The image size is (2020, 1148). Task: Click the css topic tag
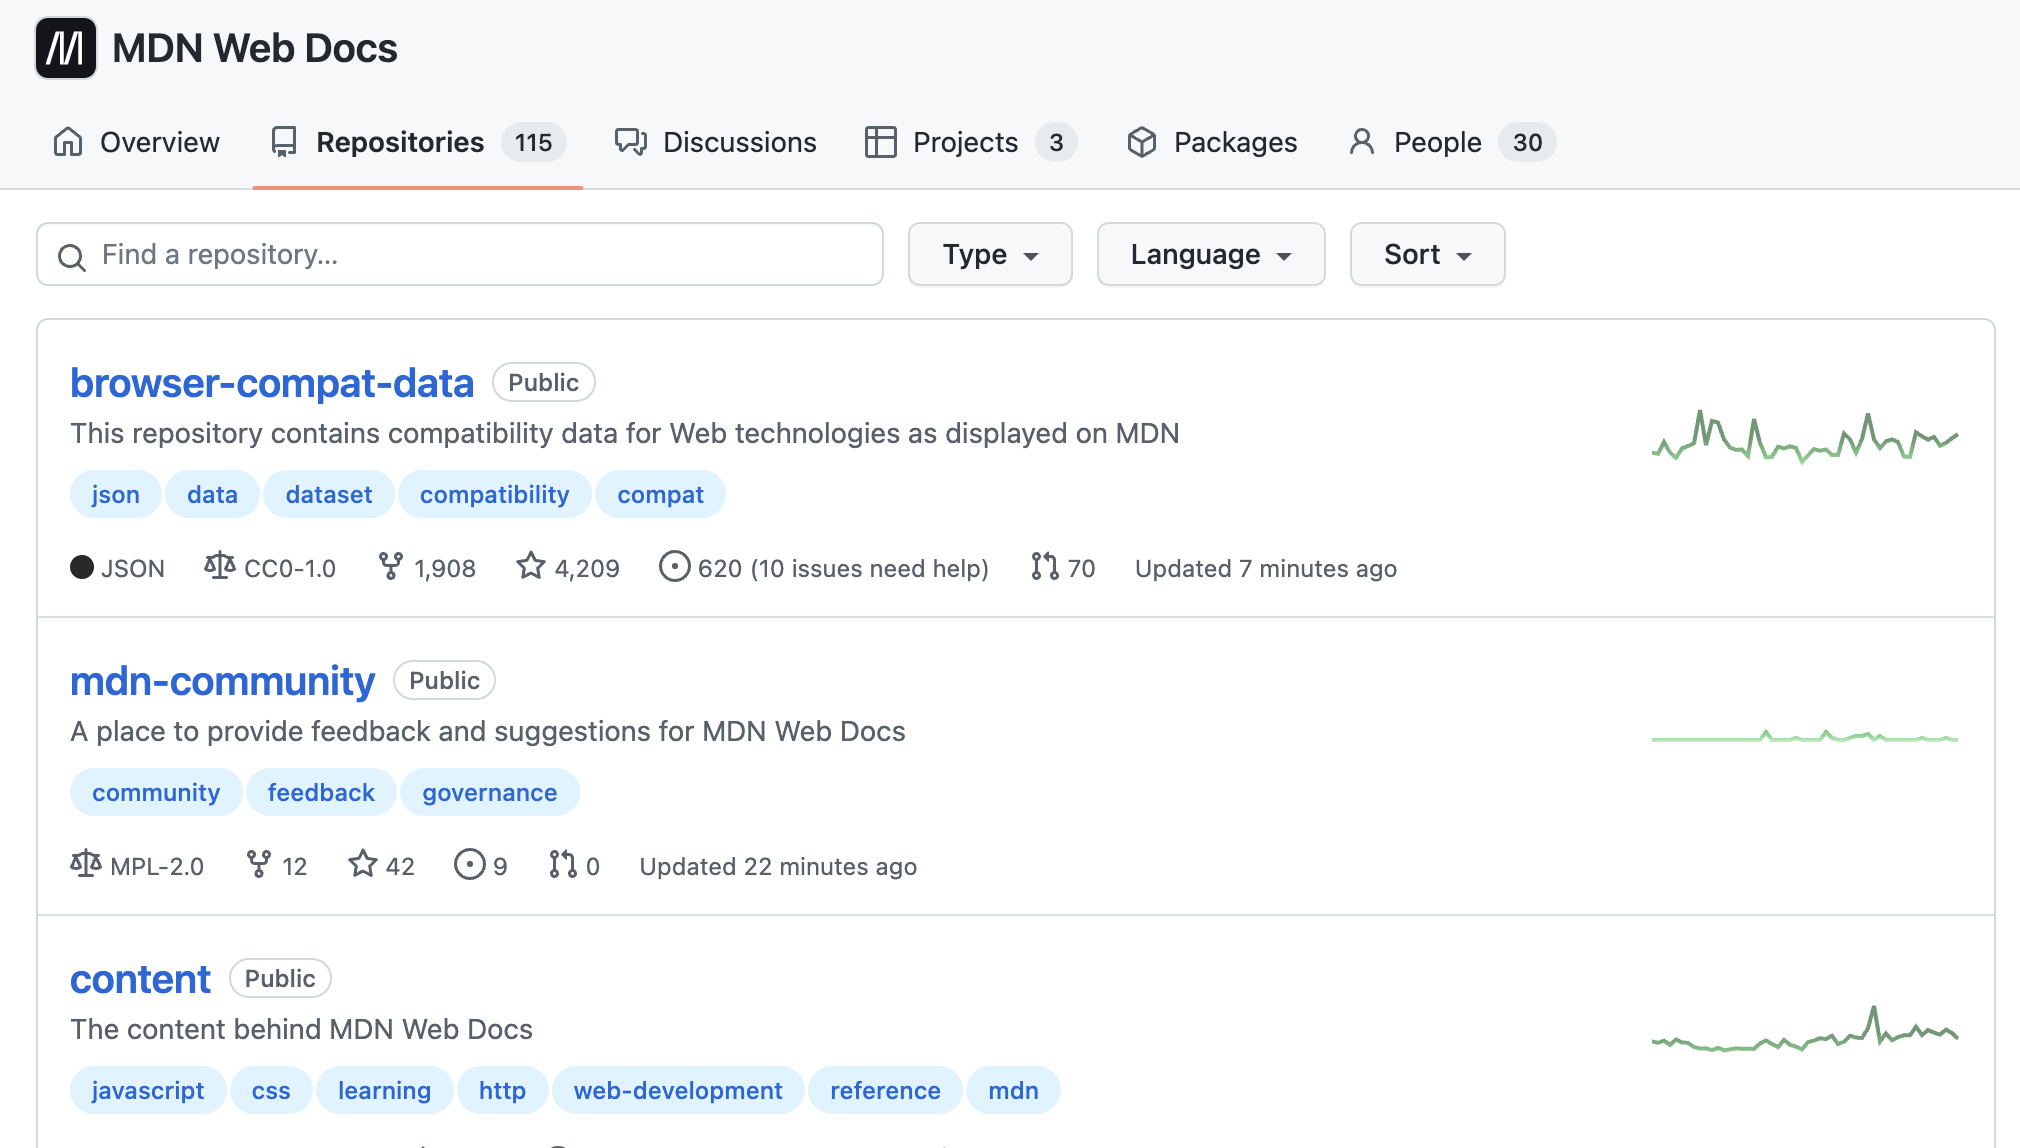click(271, 1090)
